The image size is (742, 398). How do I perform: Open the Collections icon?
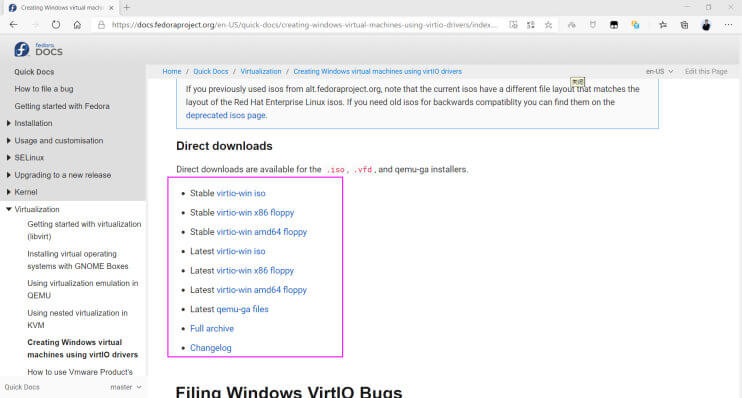(x=684, y=25)
